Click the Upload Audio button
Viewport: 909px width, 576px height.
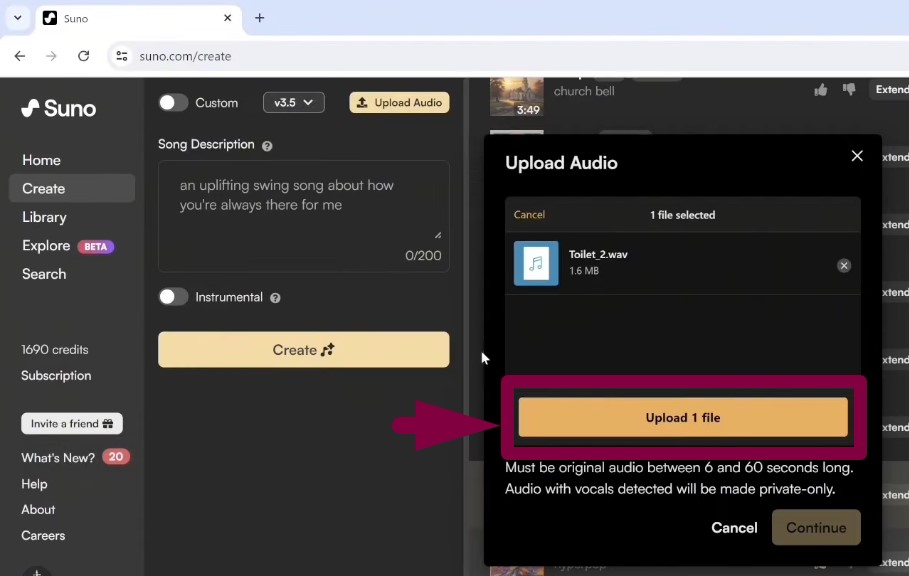click(x=399, y=103)
